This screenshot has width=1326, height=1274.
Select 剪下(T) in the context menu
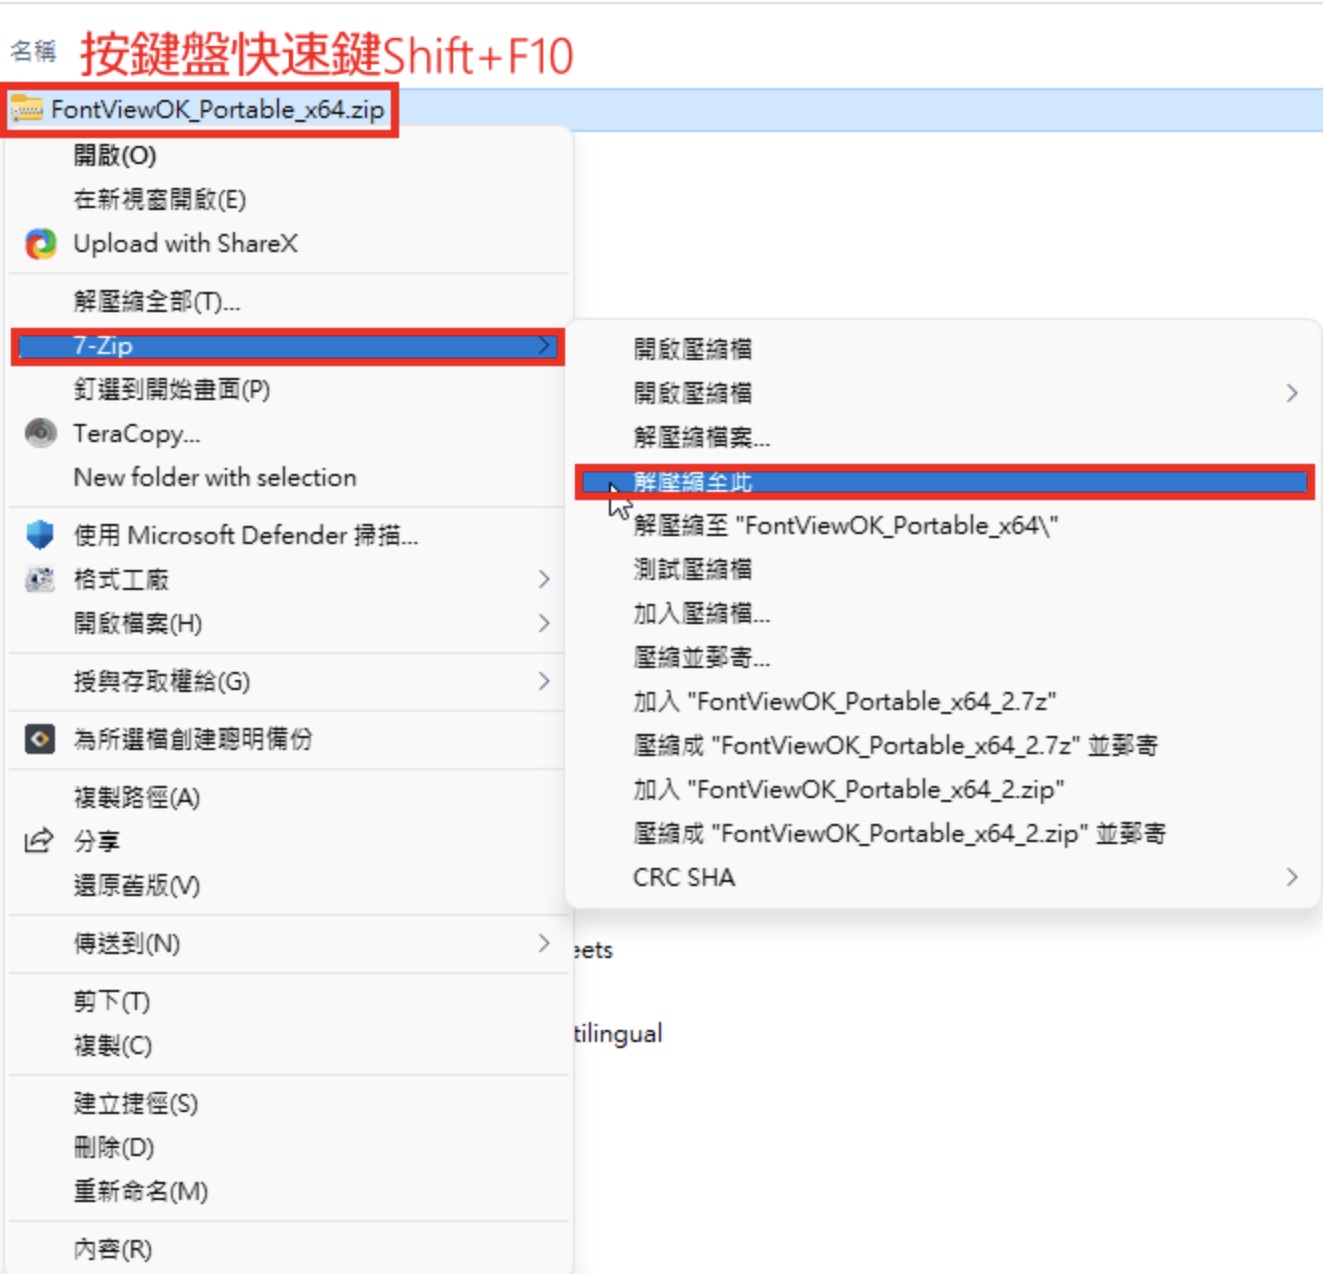pos(289,1002)
